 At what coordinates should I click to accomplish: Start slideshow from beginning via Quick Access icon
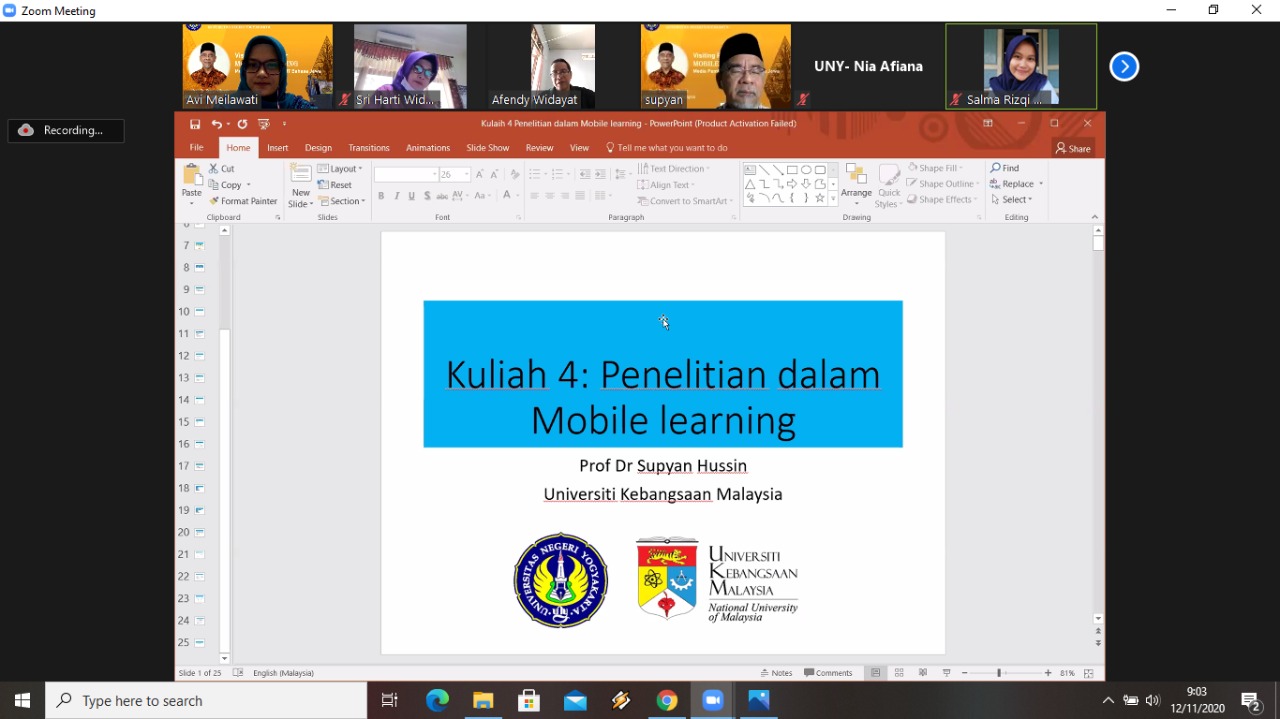(264, 124)
